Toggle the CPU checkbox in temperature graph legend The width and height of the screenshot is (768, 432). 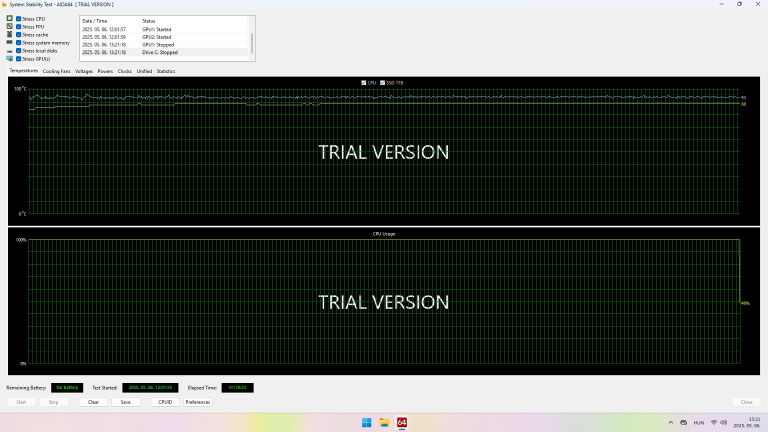(363, 83)
